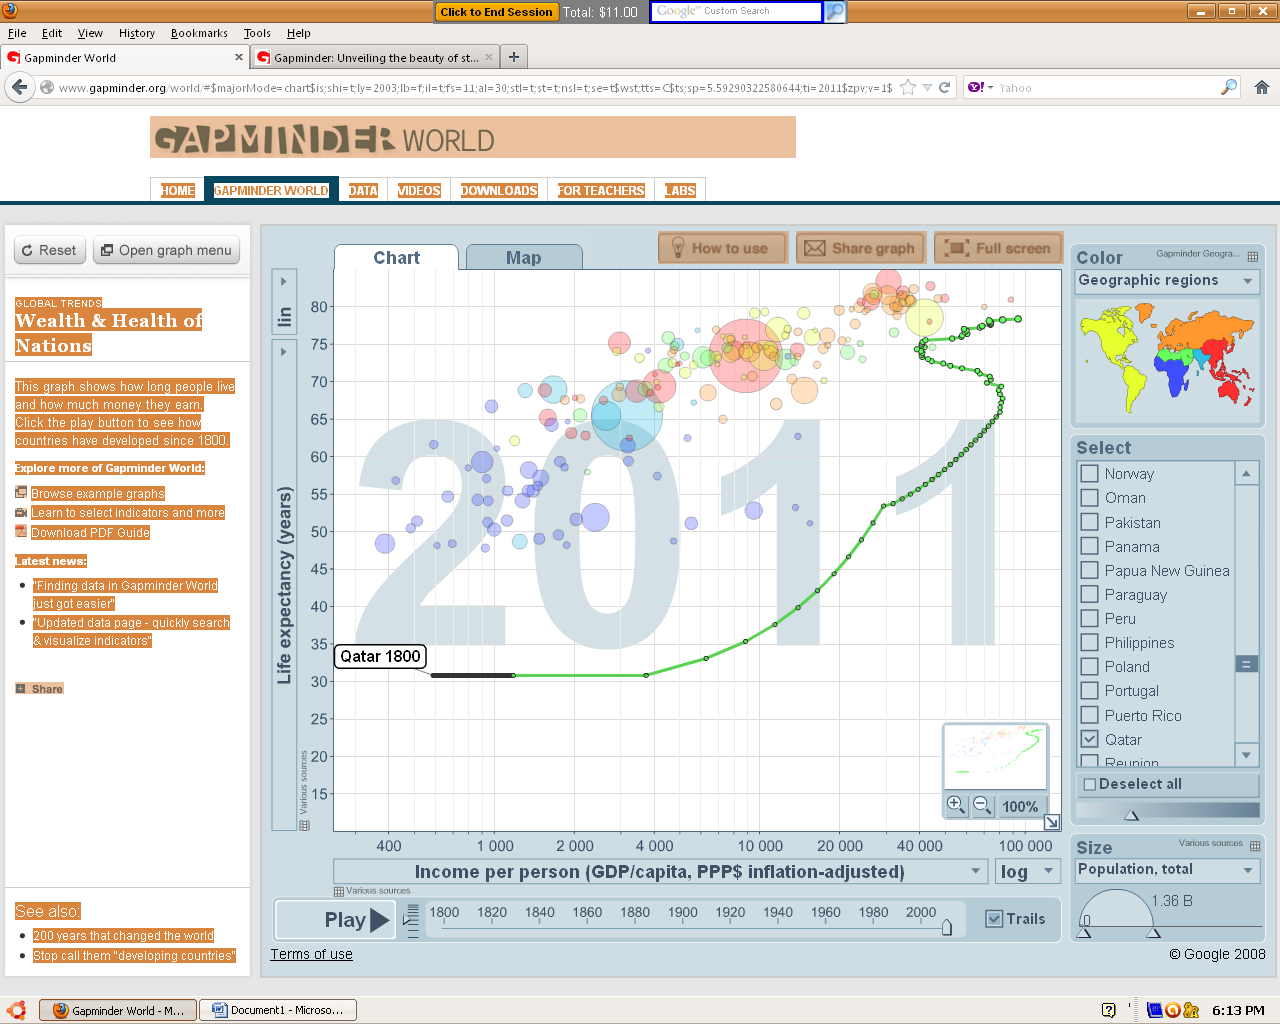Open the URL bar history dropdown arrow
This screenshot has width=1280, height=1024.
tap(928, 88)
